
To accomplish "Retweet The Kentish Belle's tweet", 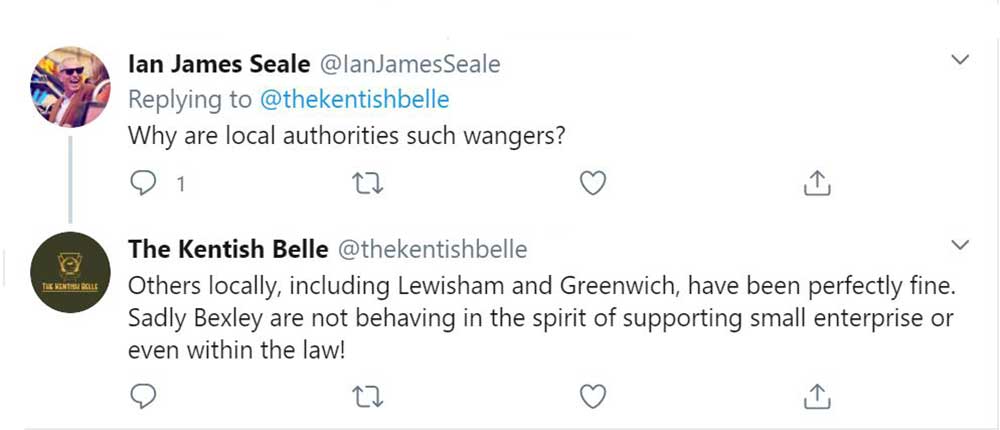I will click(367, 396).
